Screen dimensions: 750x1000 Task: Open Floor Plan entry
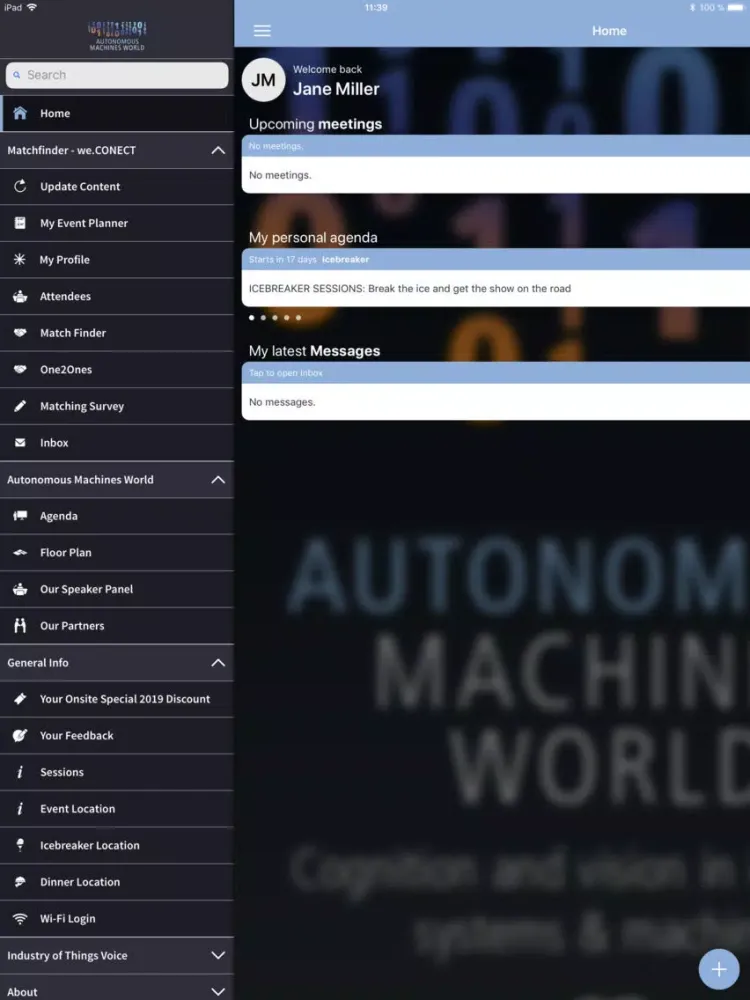pyautogui.click(x=117, y=552)
